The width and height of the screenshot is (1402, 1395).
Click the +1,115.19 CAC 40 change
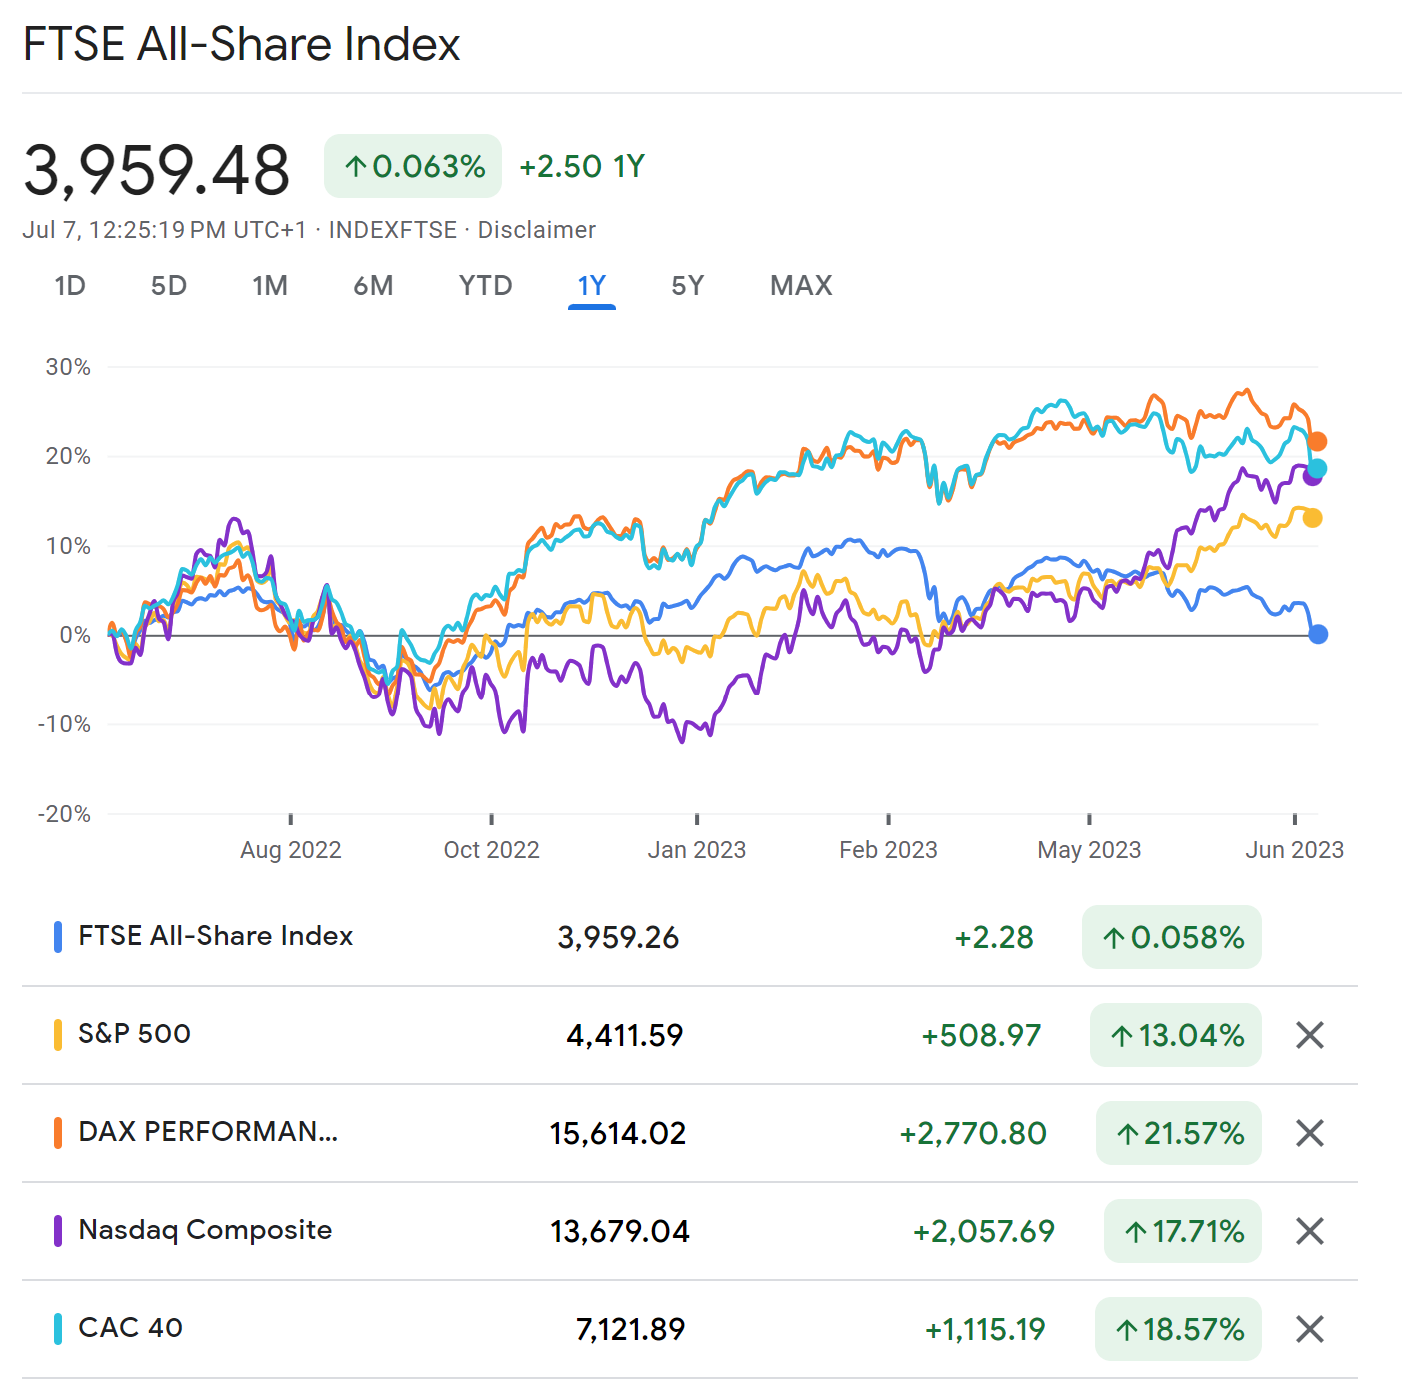point(985,1329)
